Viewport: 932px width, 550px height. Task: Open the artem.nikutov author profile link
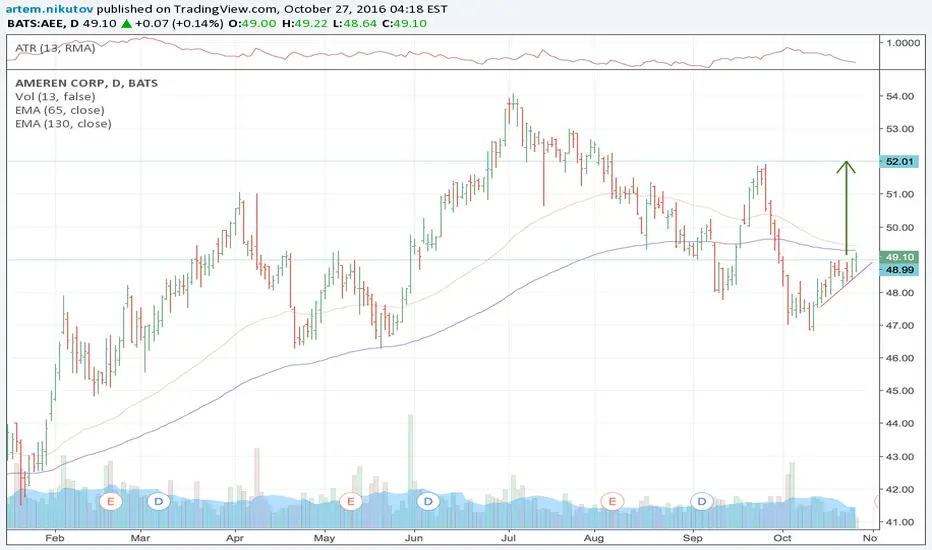click(x=49, y=9)
